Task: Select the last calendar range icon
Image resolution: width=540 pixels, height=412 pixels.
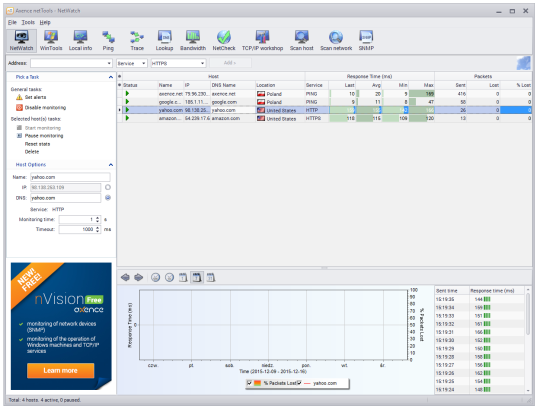Action: (x=211, y=277)
